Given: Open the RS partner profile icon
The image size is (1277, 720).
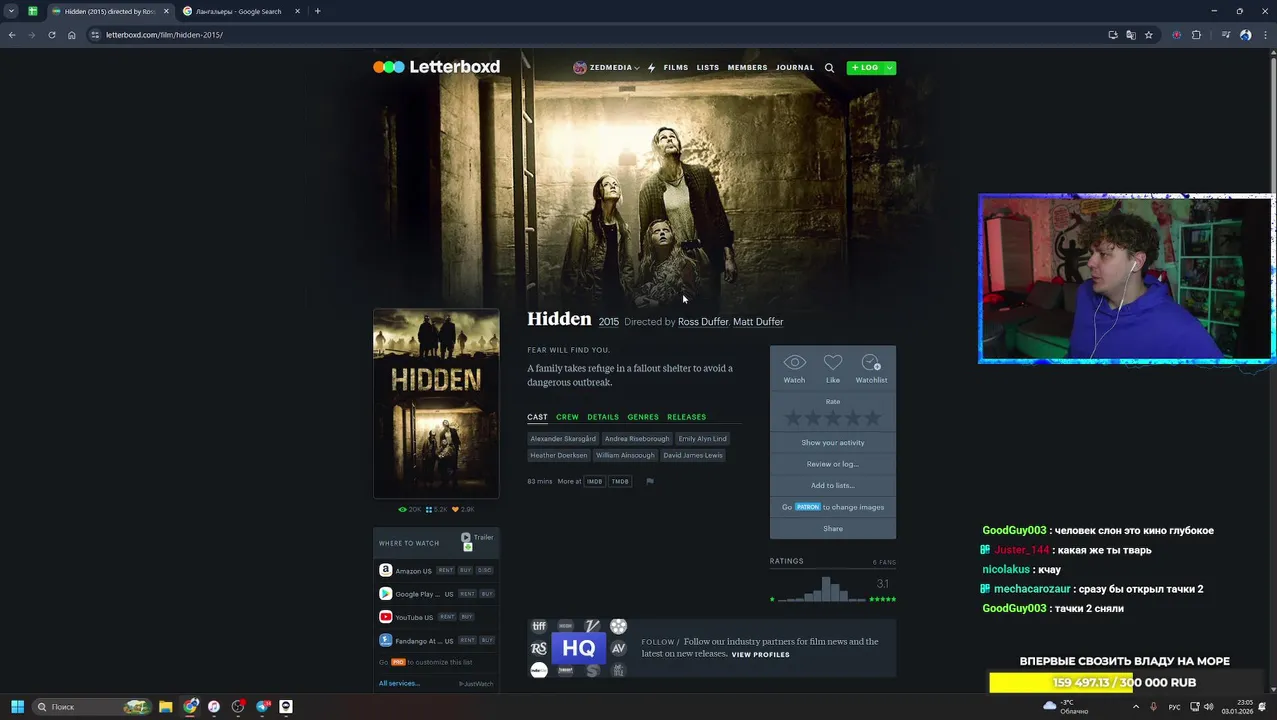Looking at the screenshot, I should (x=539, y=648).
